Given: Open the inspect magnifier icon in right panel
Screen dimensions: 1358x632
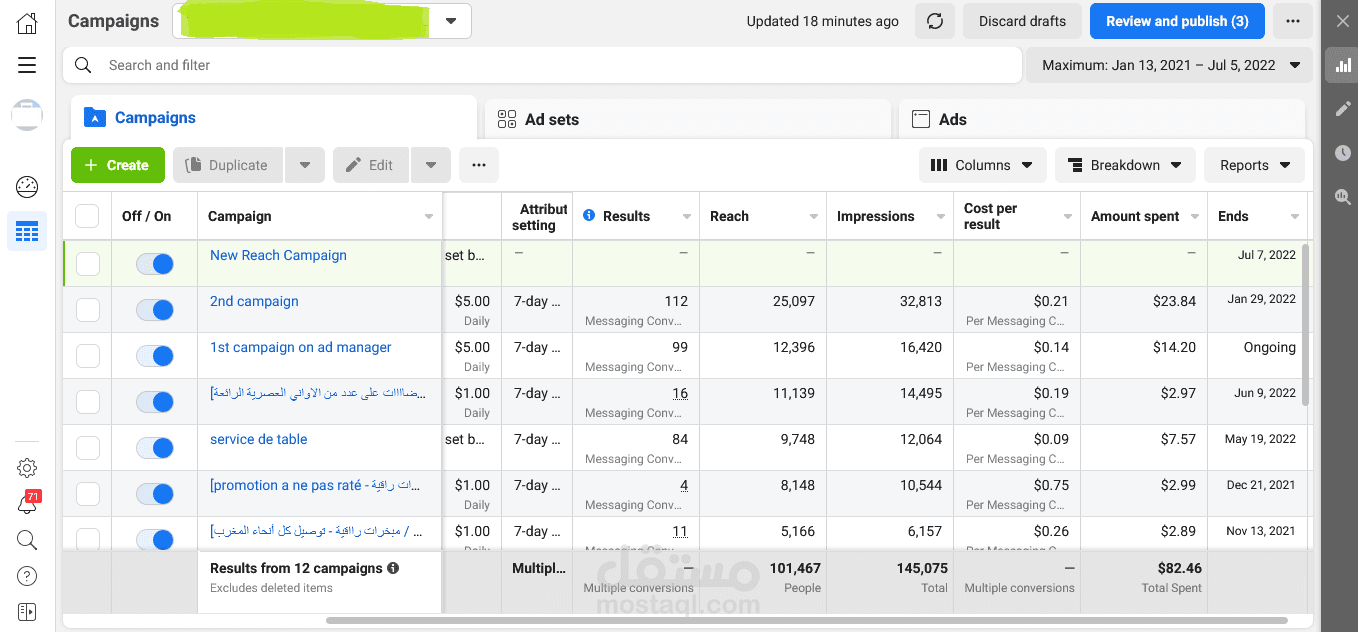Looking at the screenshot, I should (1342, 197).
